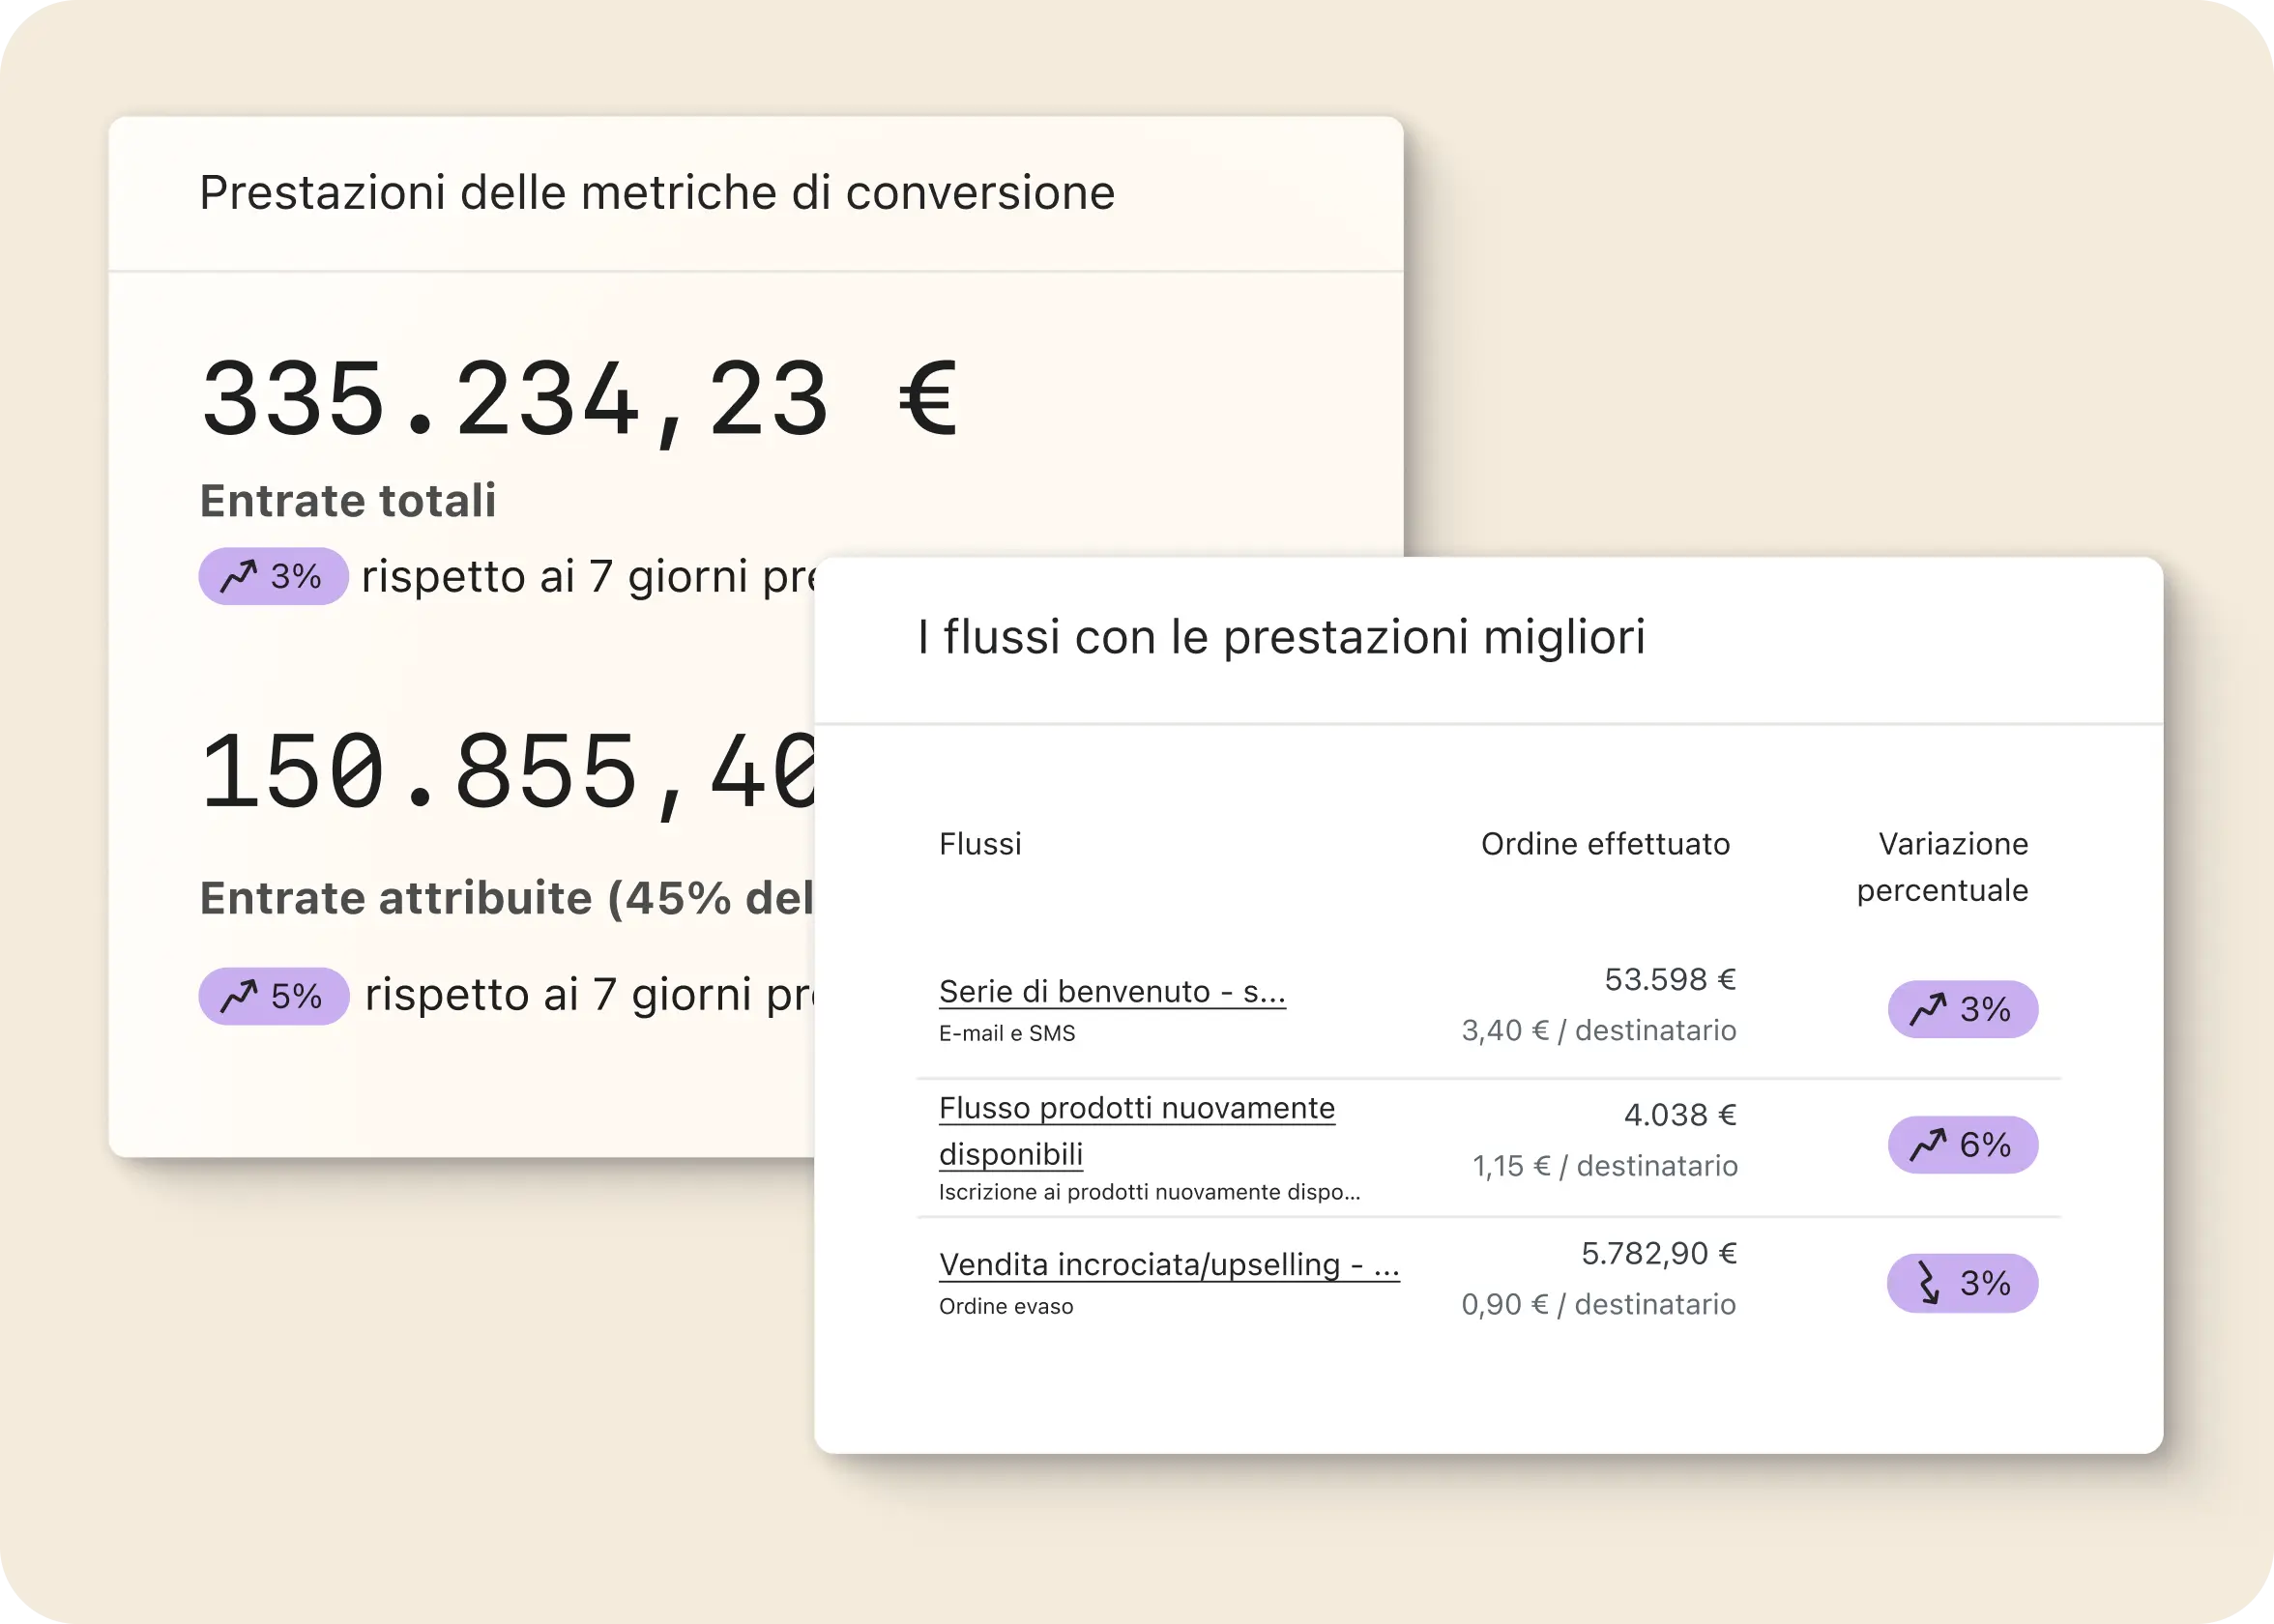
Task: Click the Entrate totali label
Action: click(348, 500)
